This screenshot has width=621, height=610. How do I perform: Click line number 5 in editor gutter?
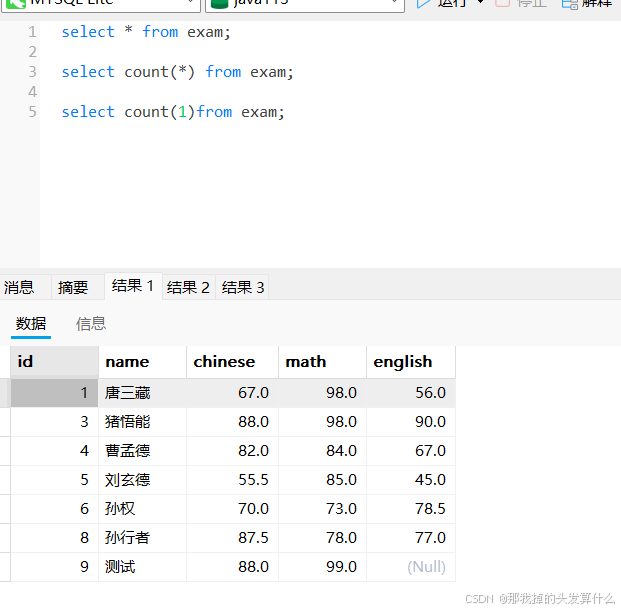32,112
